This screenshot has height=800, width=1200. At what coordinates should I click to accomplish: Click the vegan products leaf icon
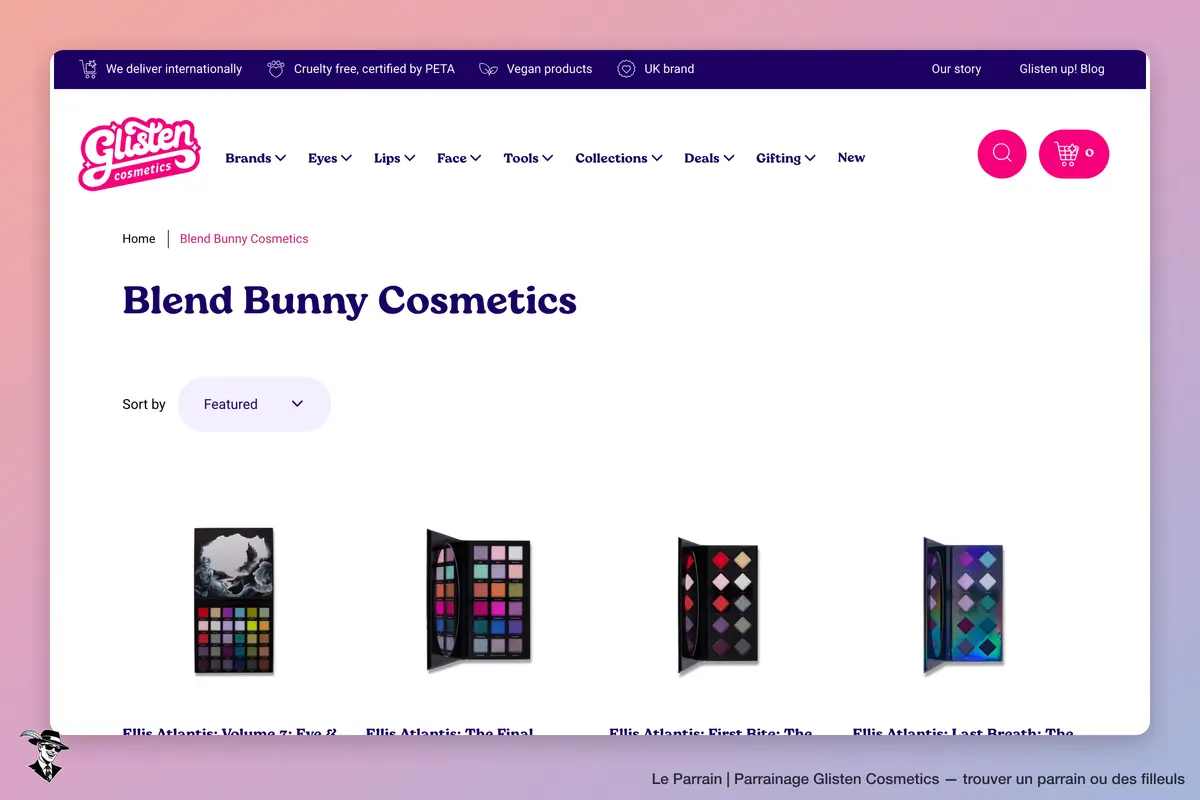(488, 69)
